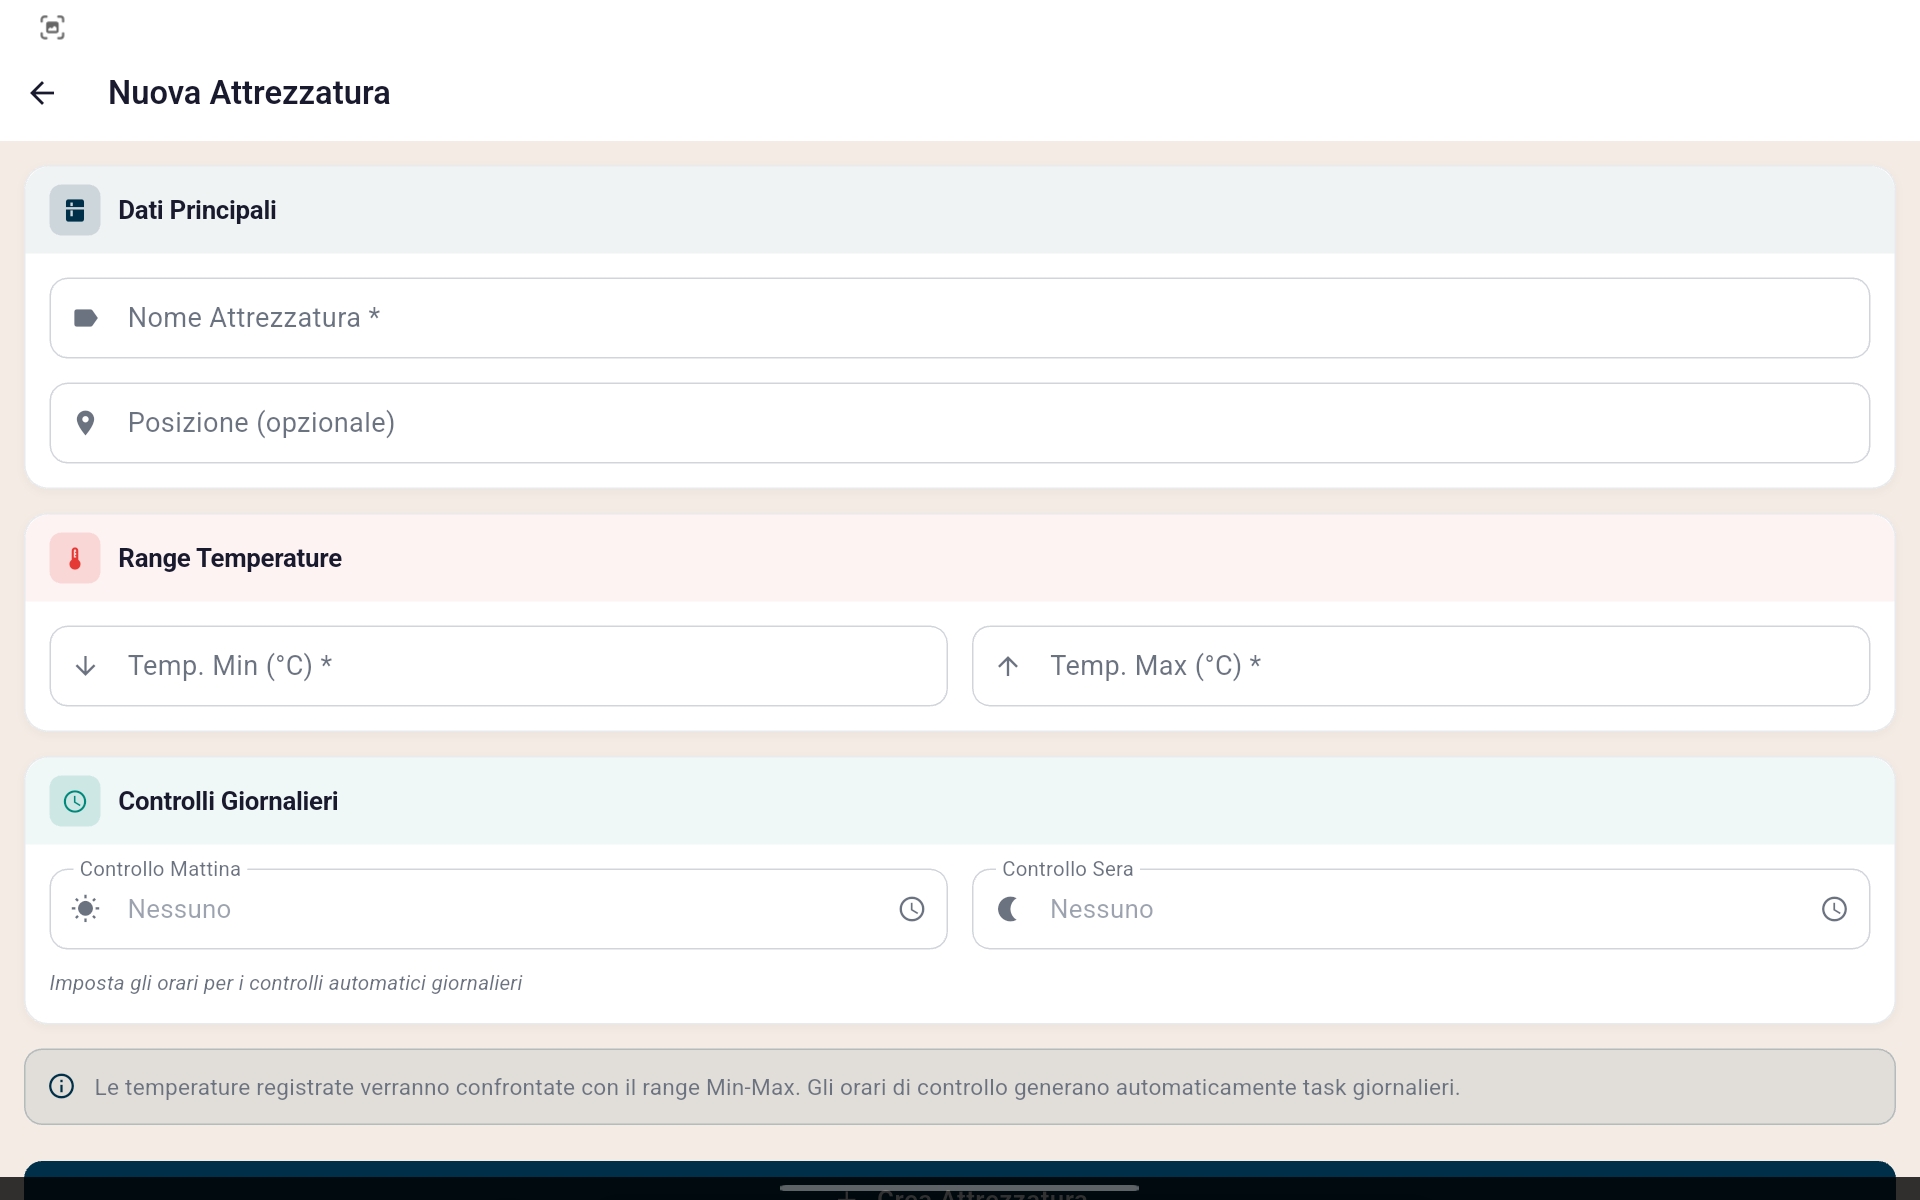
Task: Click the Dati Principali section icon
Action: click(x=75, y=210)
